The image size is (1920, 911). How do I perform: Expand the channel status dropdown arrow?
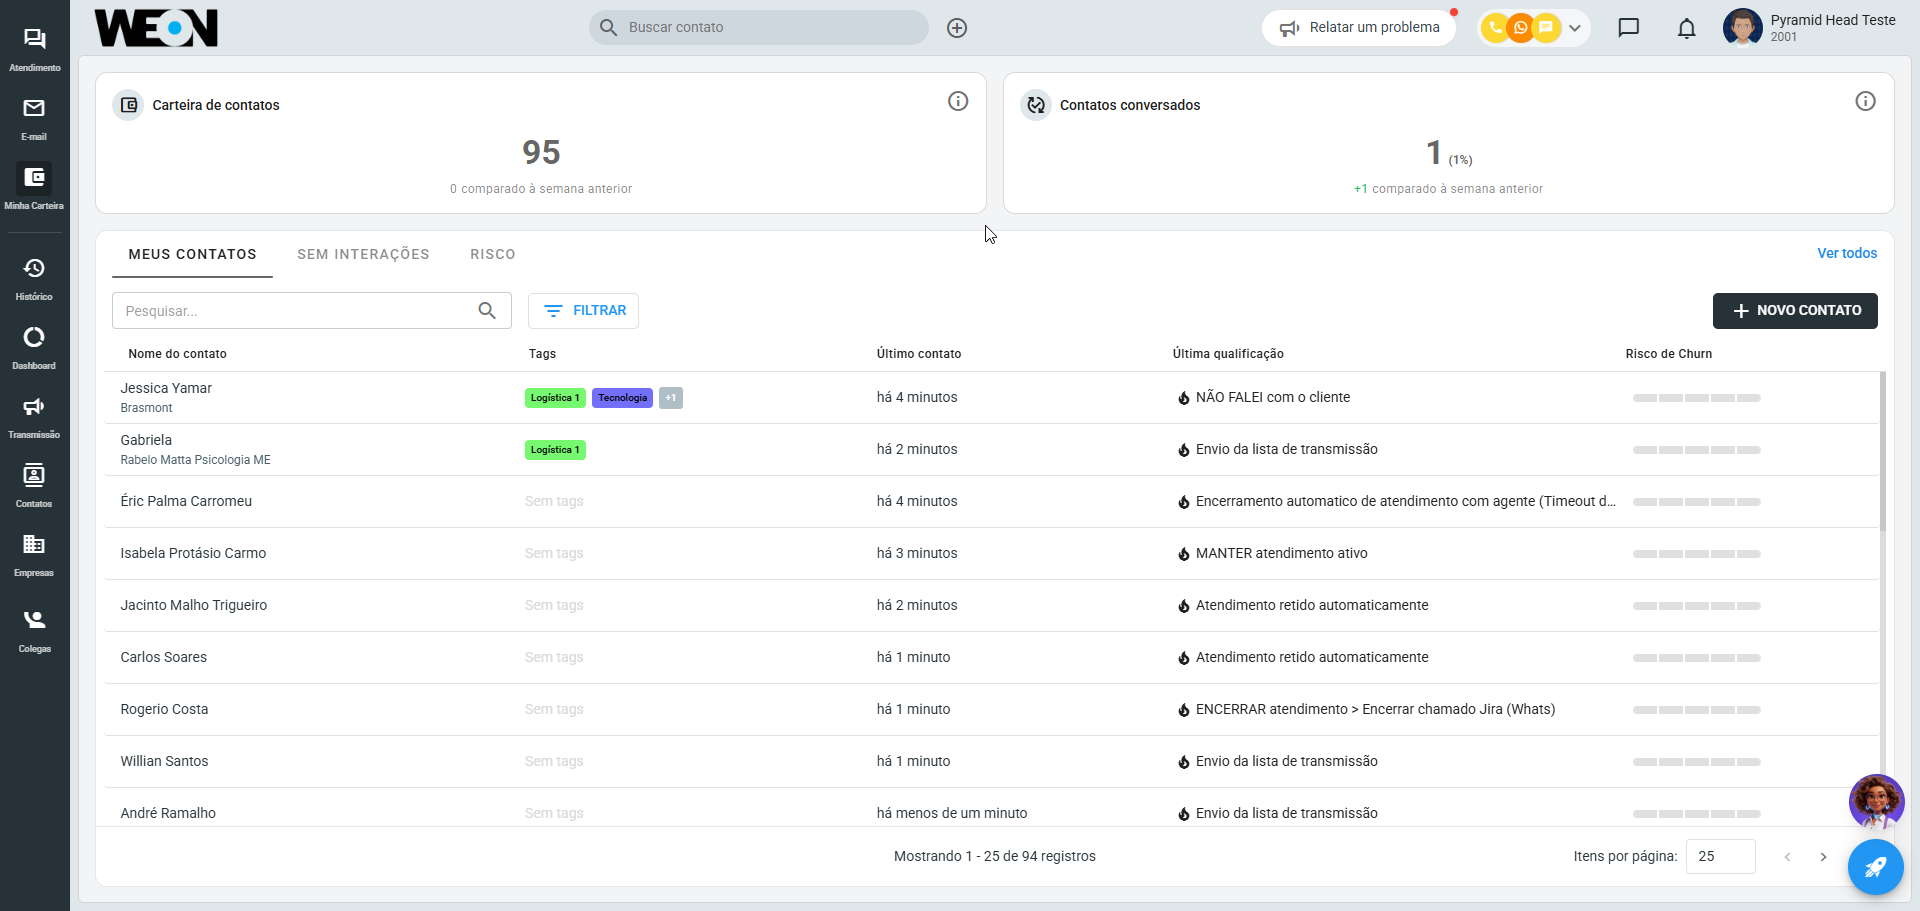click(x=1575, y=28)
